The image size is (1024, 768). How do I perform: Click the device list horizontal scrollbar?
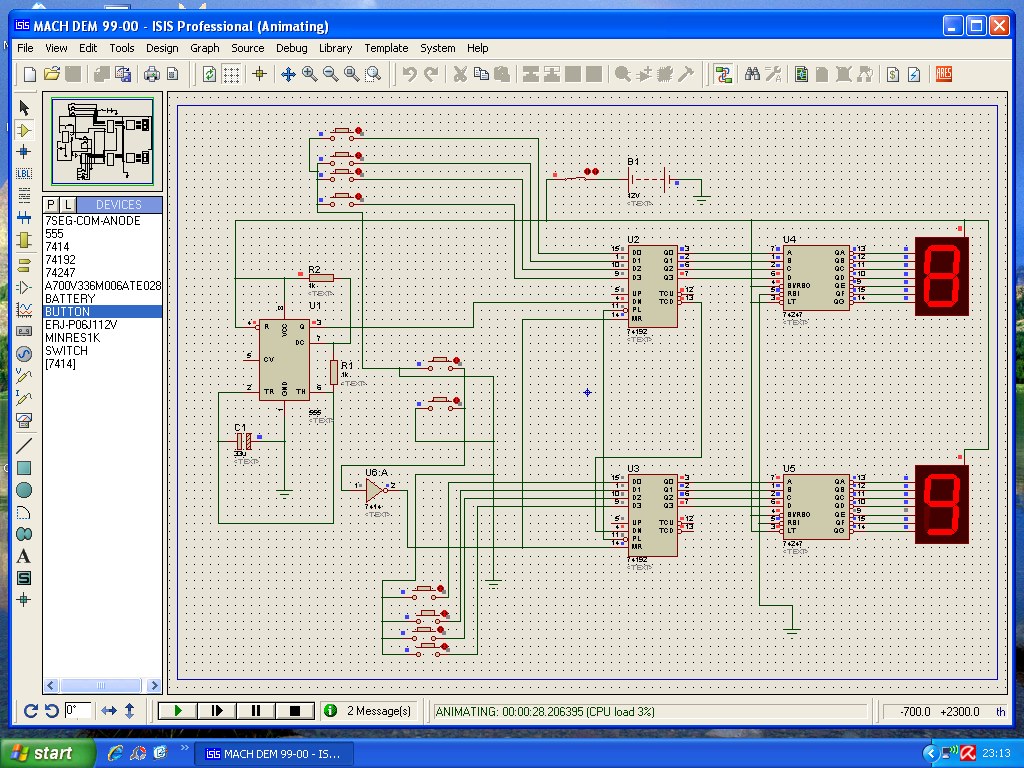(102, 686)
